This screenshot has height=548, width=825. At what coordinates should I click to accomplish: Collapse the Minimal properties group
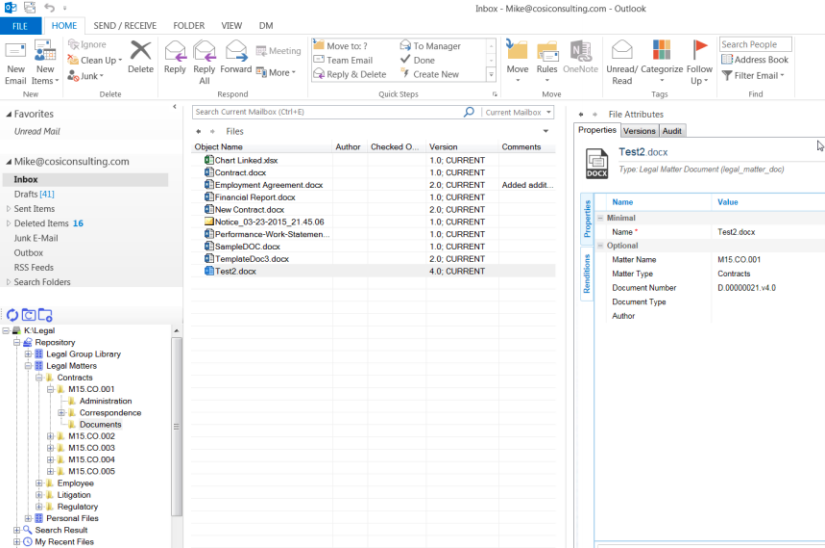600,218
